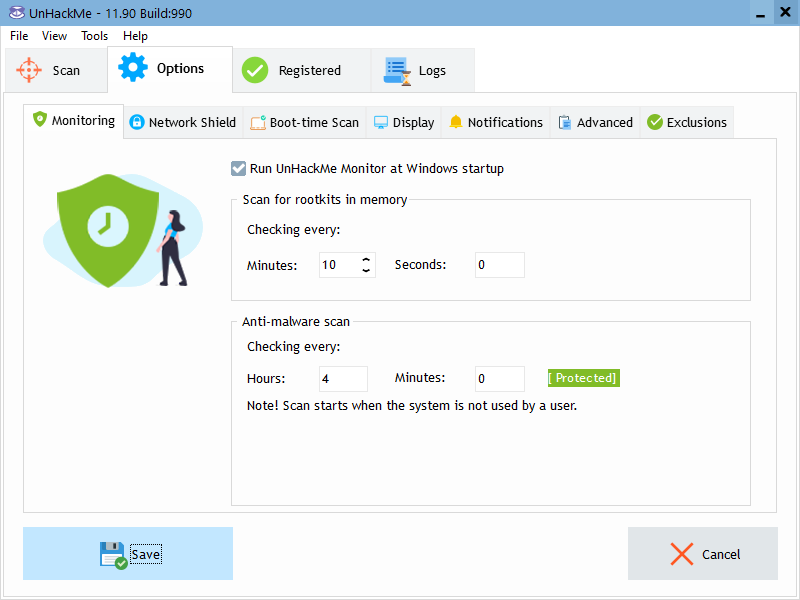Open the Tools menu
Viewport: 800px width, 600px height.
(x=94, y=36)
